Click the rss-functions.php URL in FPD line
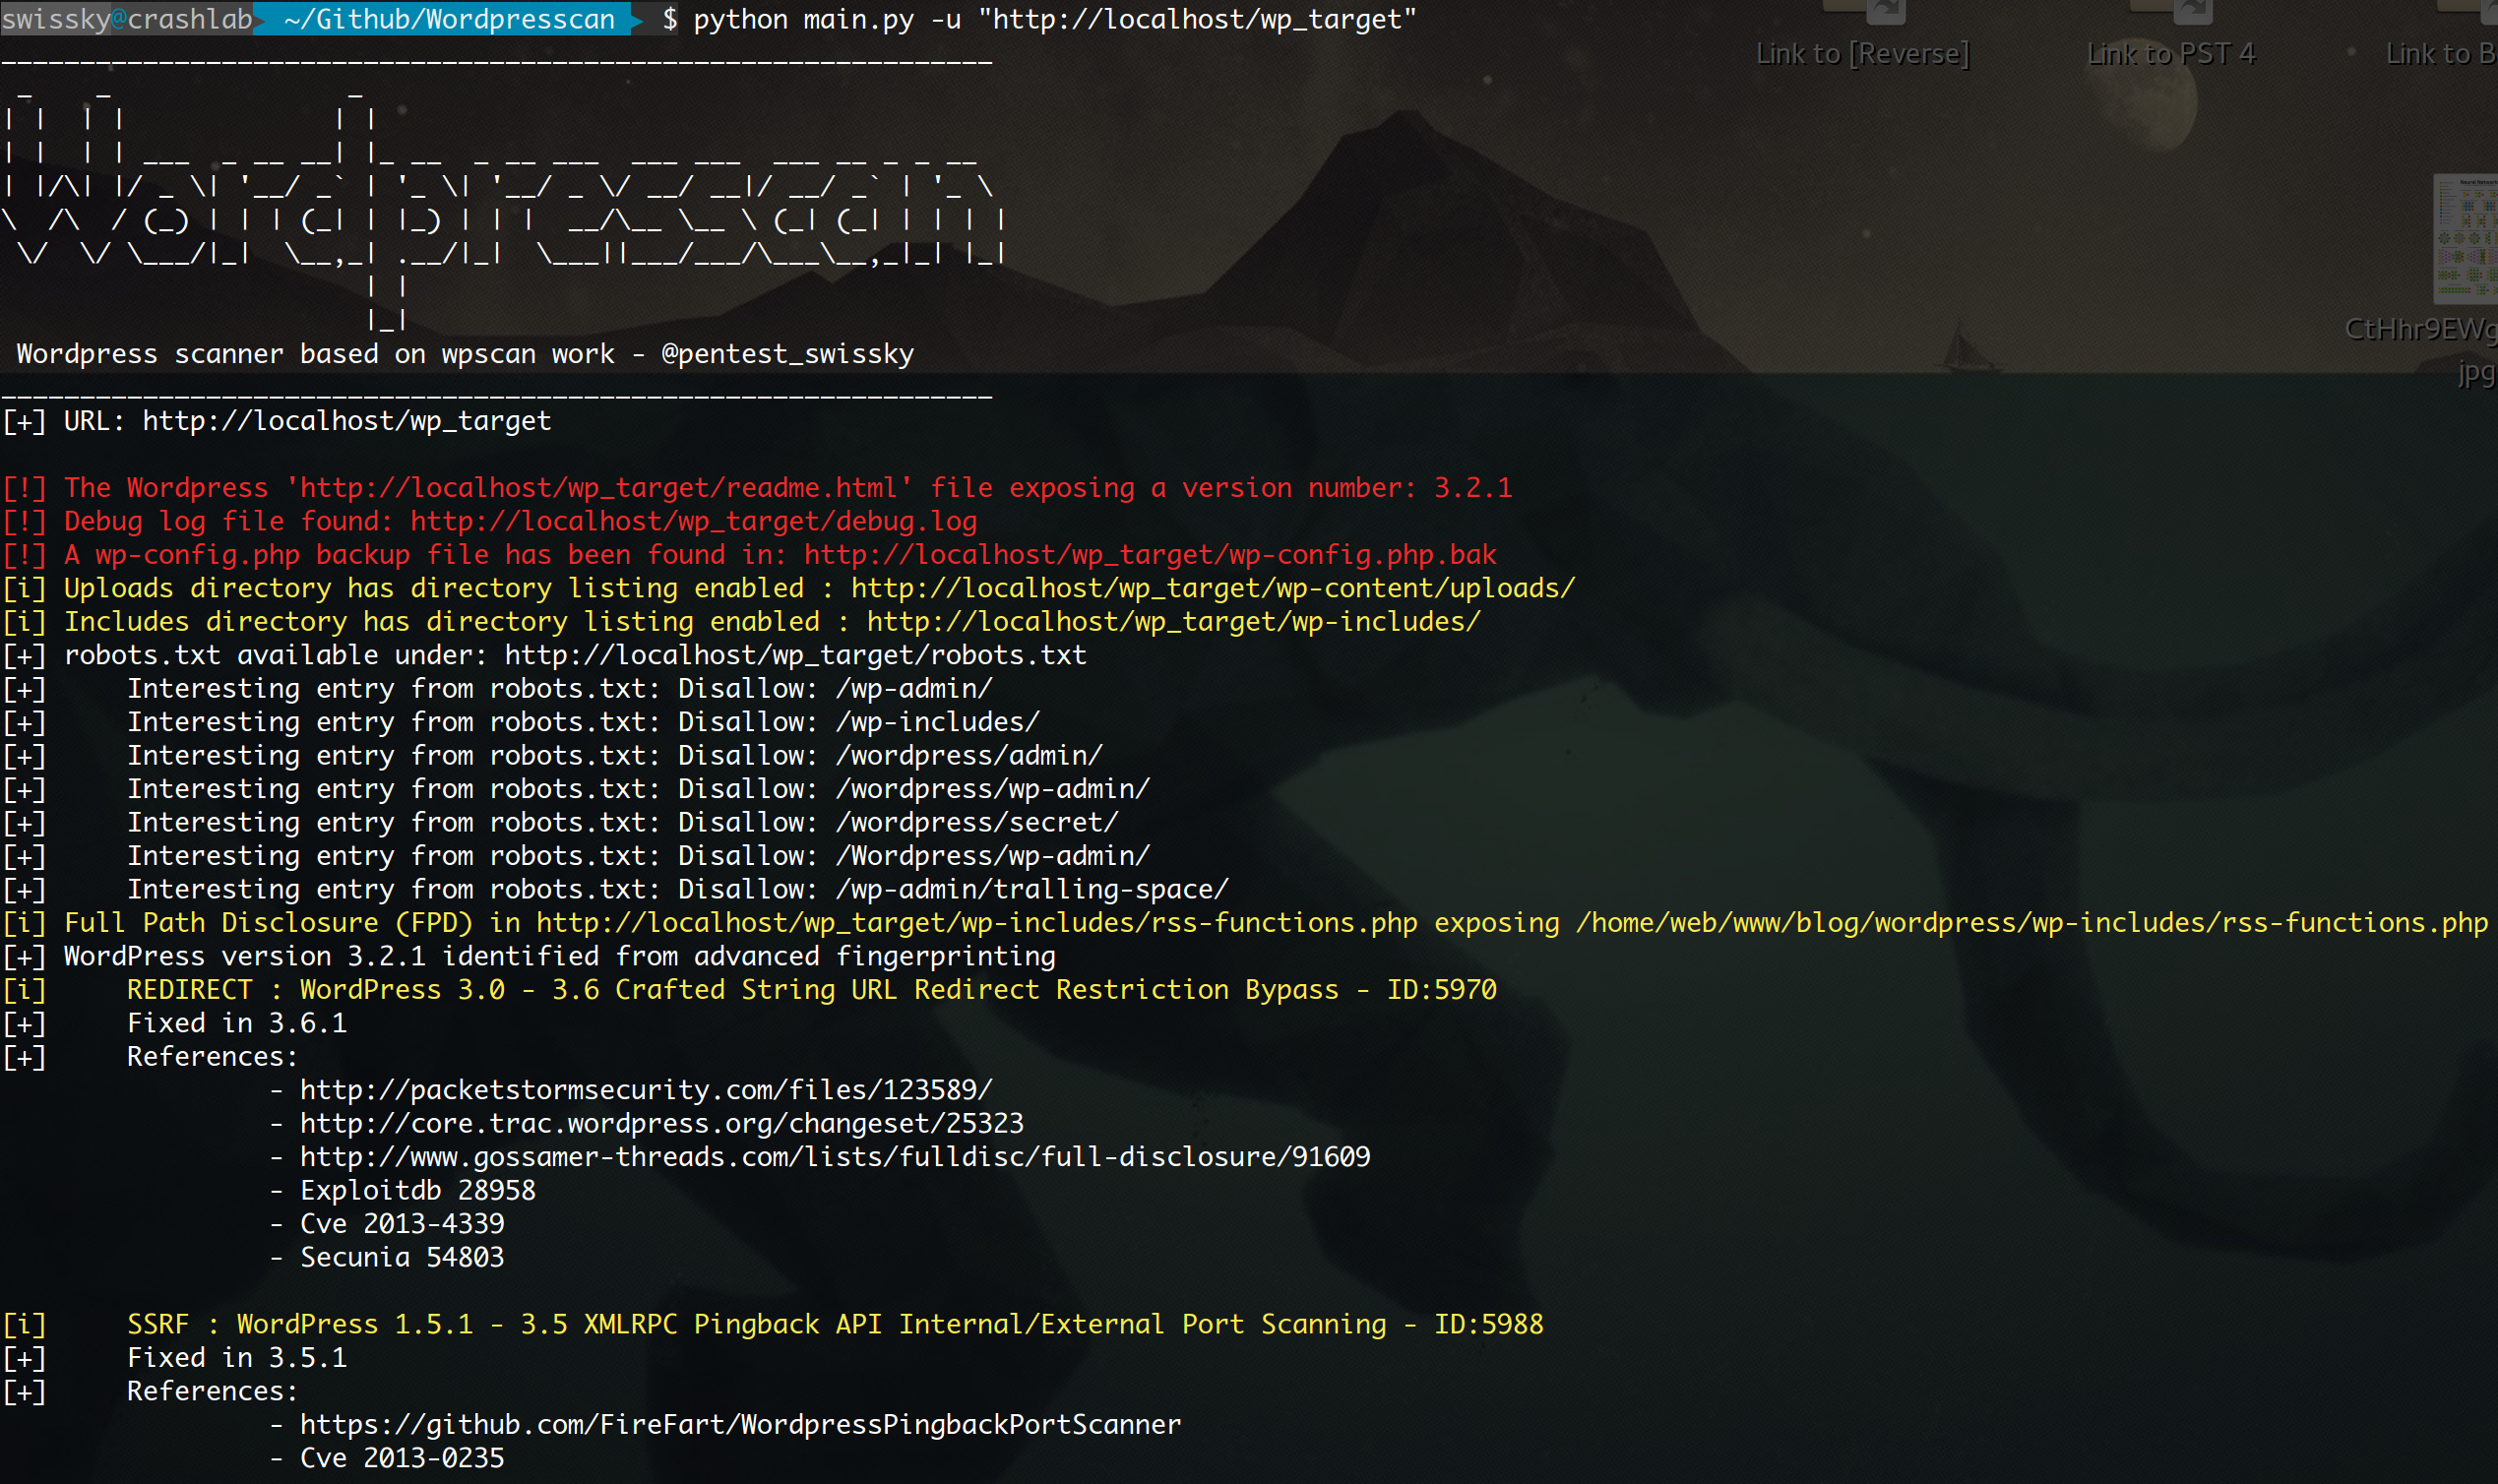 tap(976, 923)
